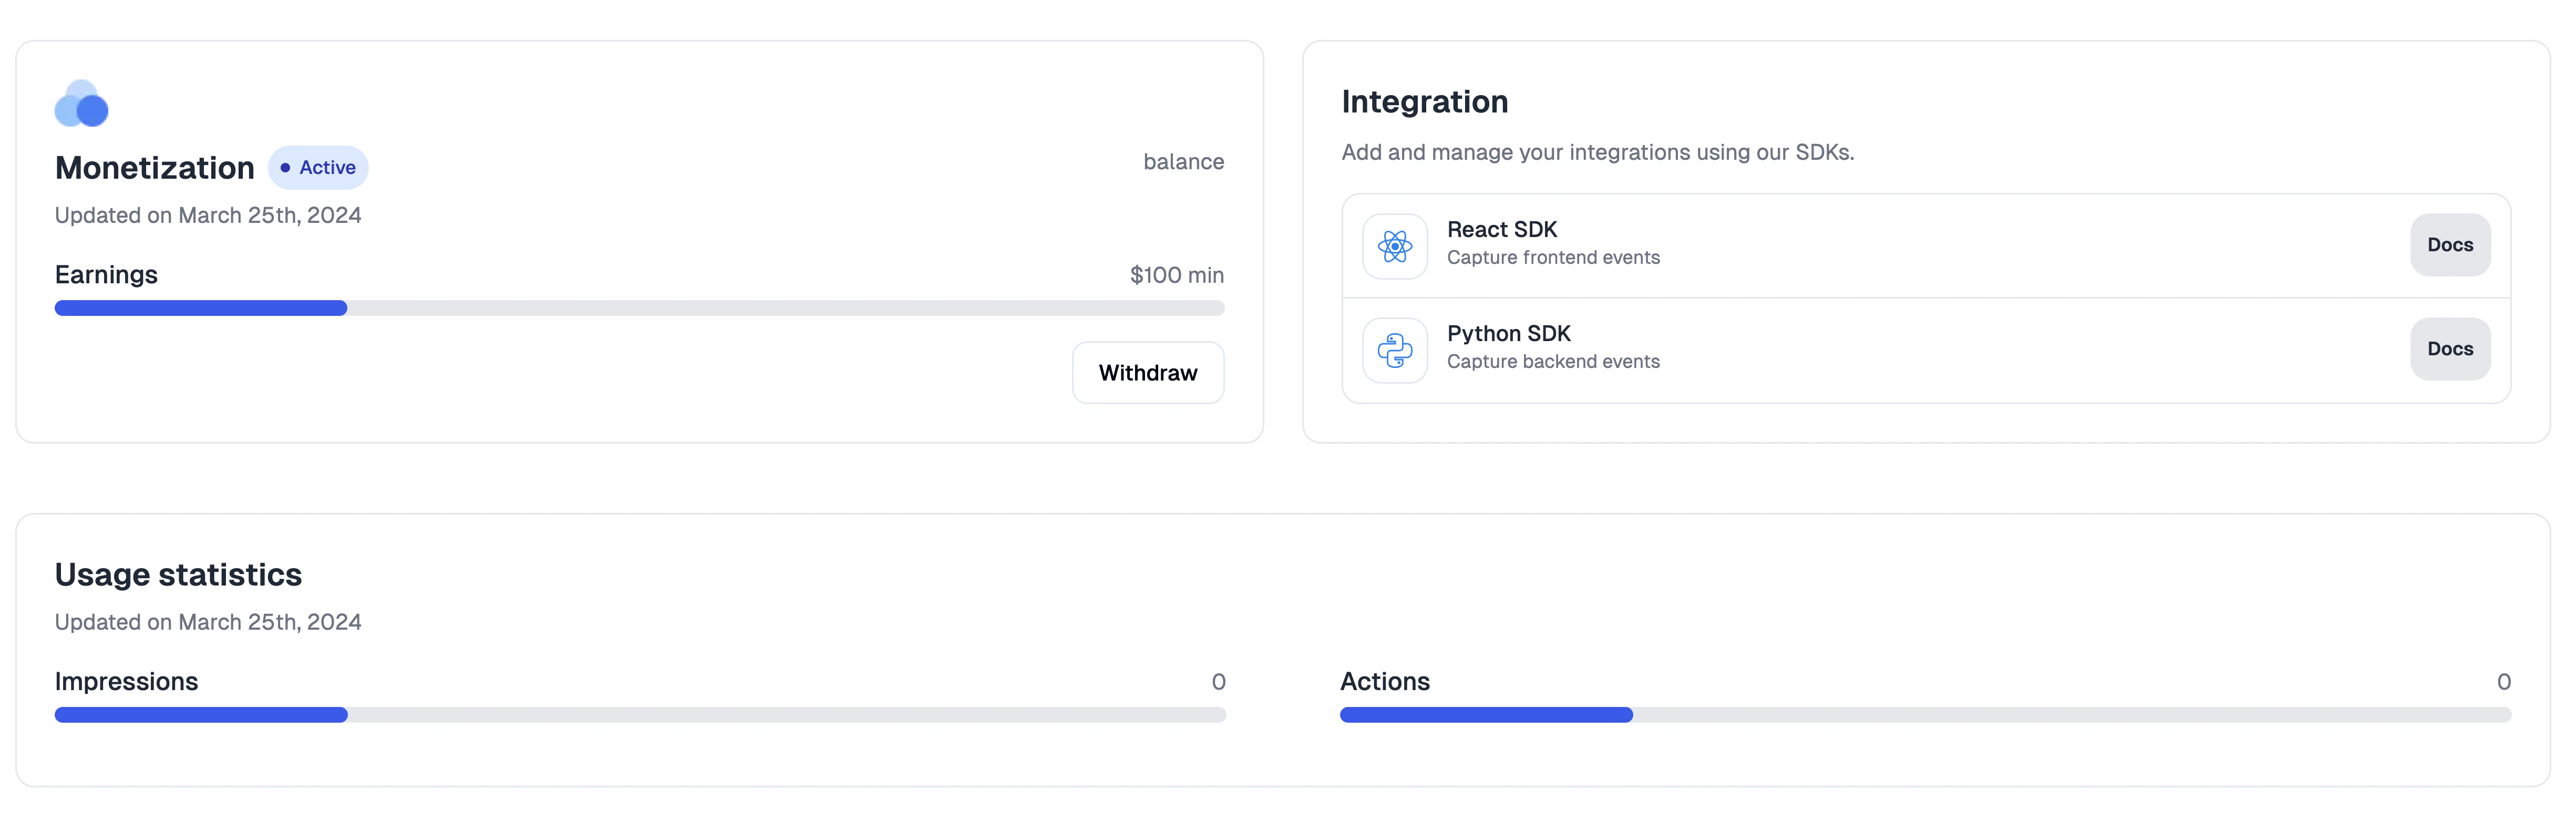2576x821 pixels.
Task: Select the React SDK title text
Action: pyautogui.click(x=1501, y=230)
